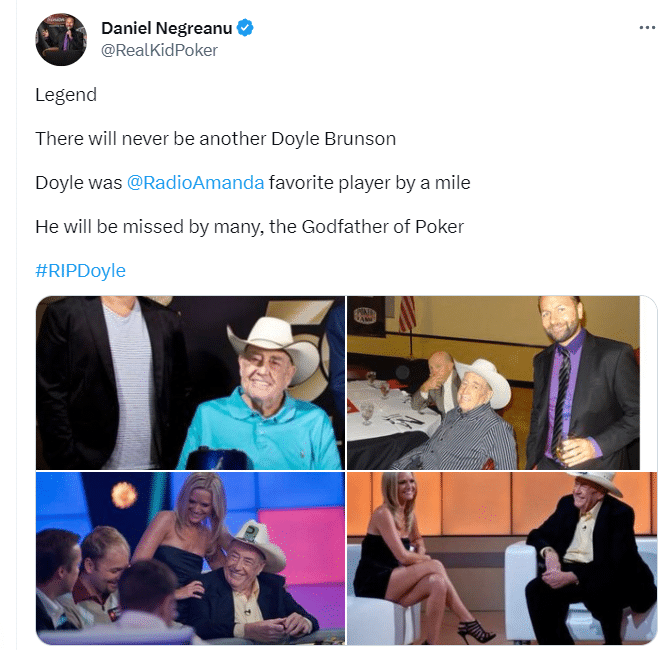Screen dimensions: 663x650
Task: Open the Daniel Negreanu display name profile link
Action: coord(167,28)
